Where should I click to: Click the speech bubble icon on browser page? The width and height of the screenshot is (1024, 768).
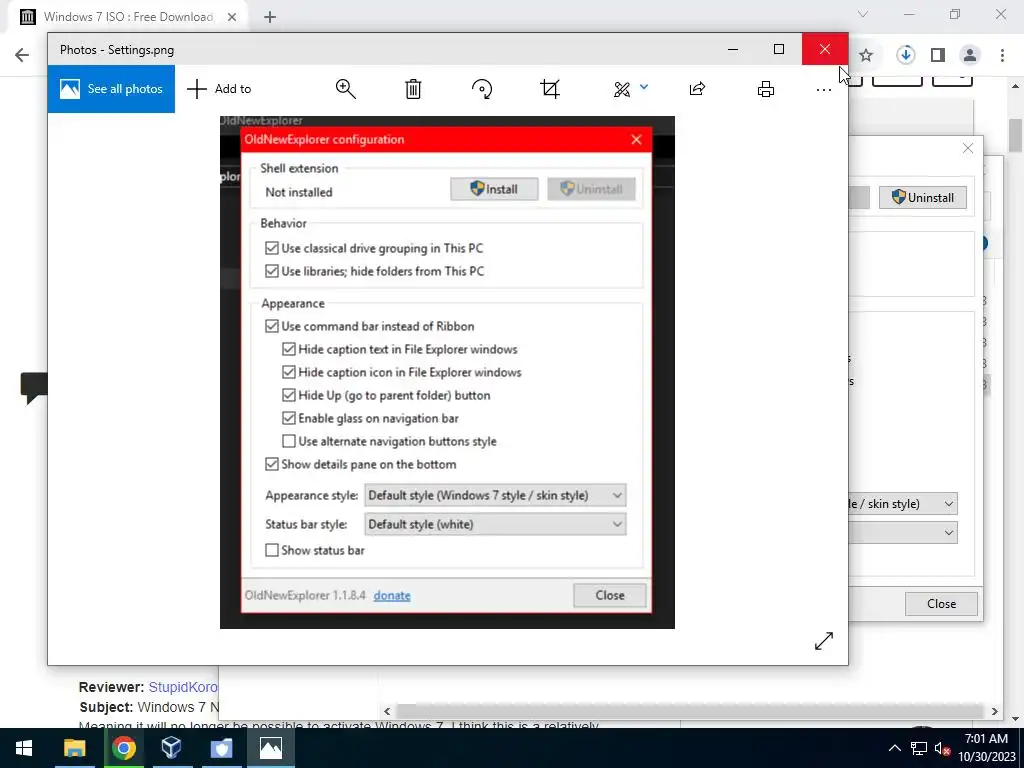(x=33, y=387)
